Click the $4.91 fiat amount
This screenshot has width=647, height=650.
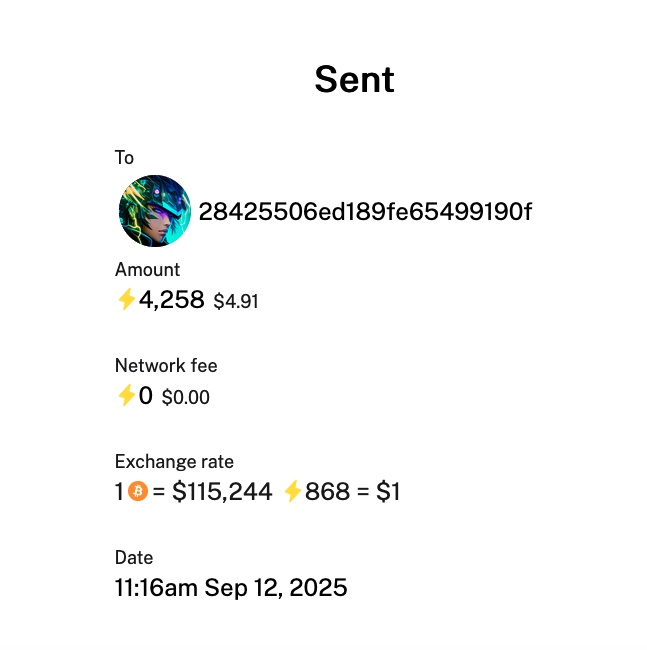tap(236, 301)
